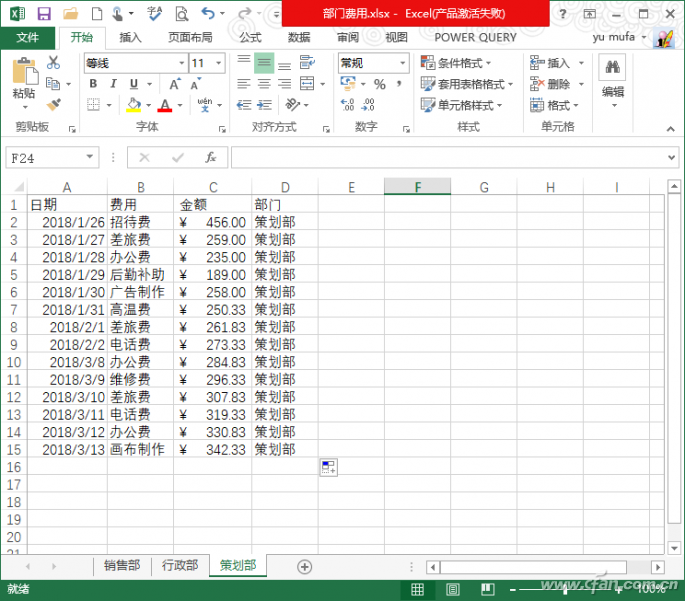
Task: Toggle center horizontal alignment
Action: [x=264, y=84]
